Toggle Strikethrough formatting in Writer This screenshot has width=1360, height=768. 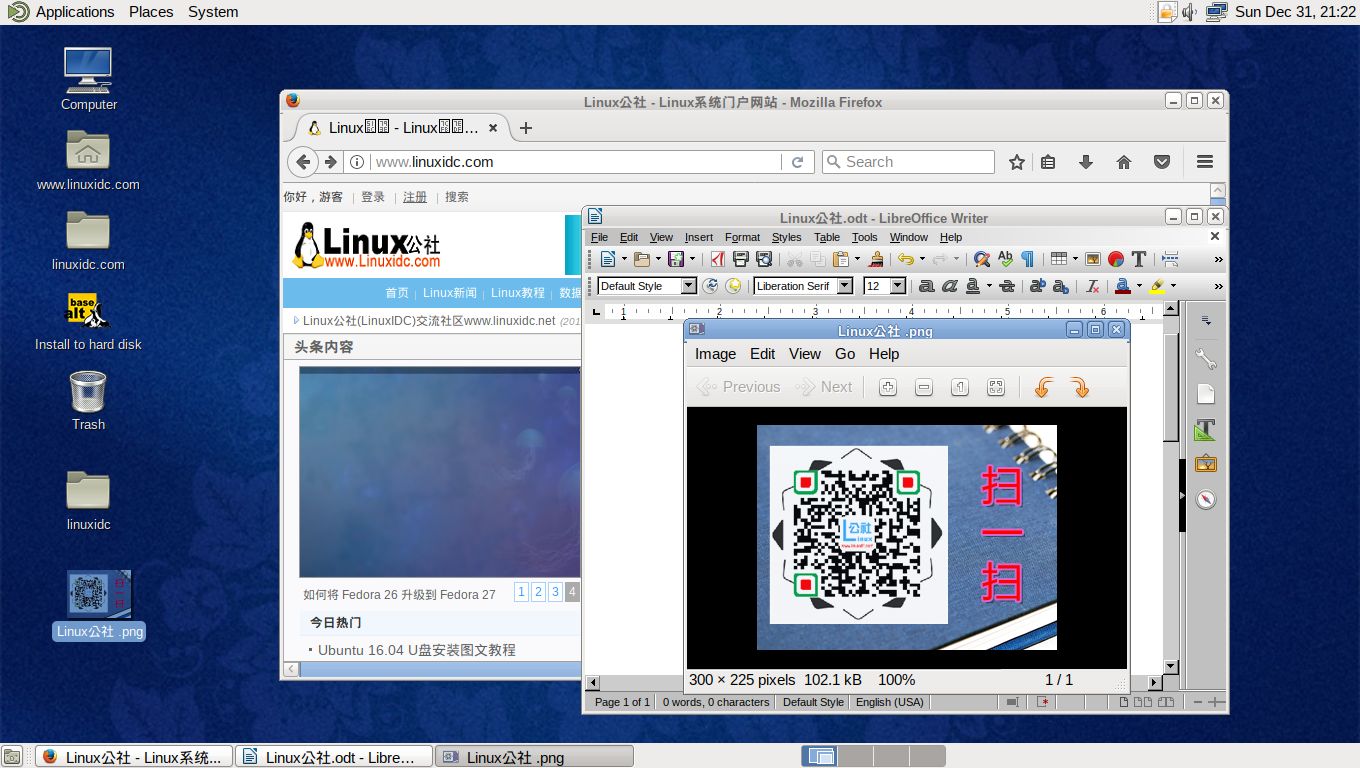tap(1006, 286)
